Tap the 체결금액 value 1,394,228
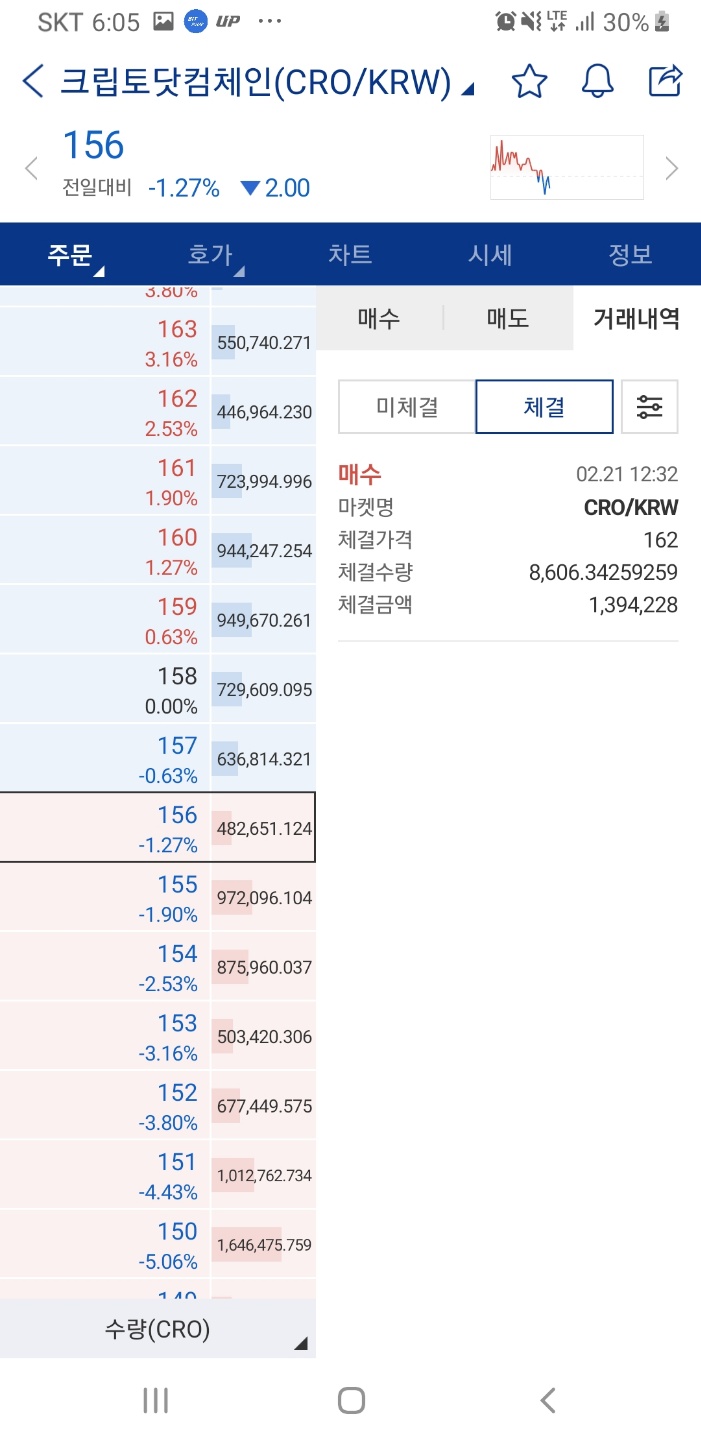This screenshot has width=701, height=1440. click(634, 605)
